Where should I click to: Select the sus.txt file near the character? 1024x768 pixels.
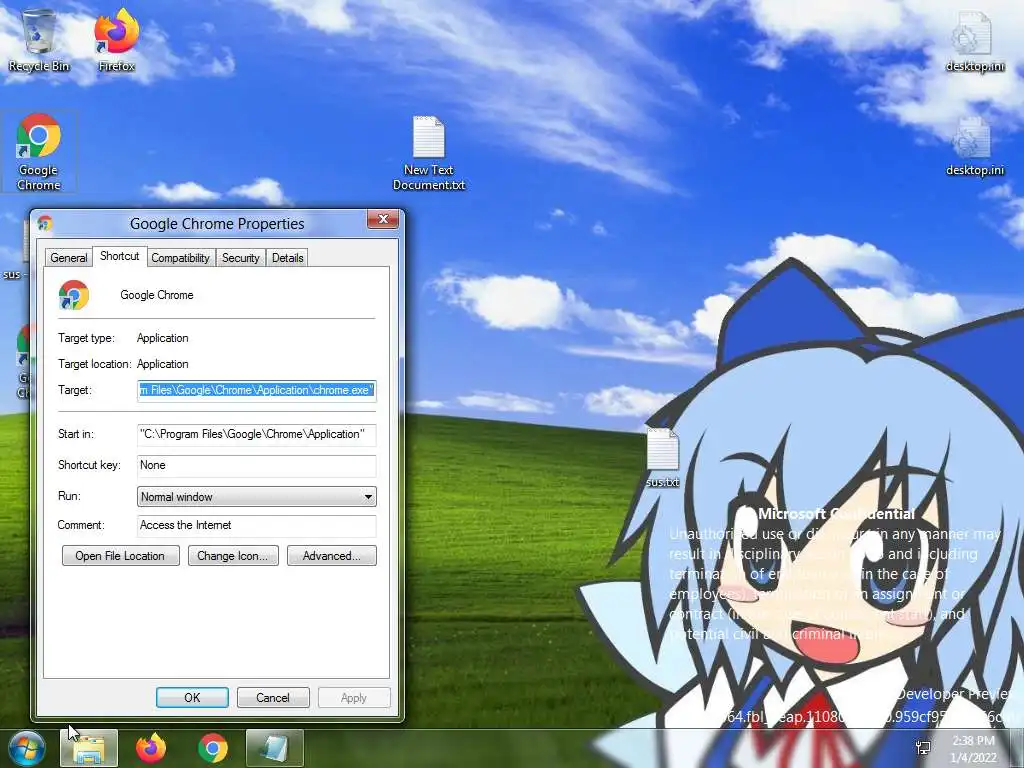[x=662, y=457]
